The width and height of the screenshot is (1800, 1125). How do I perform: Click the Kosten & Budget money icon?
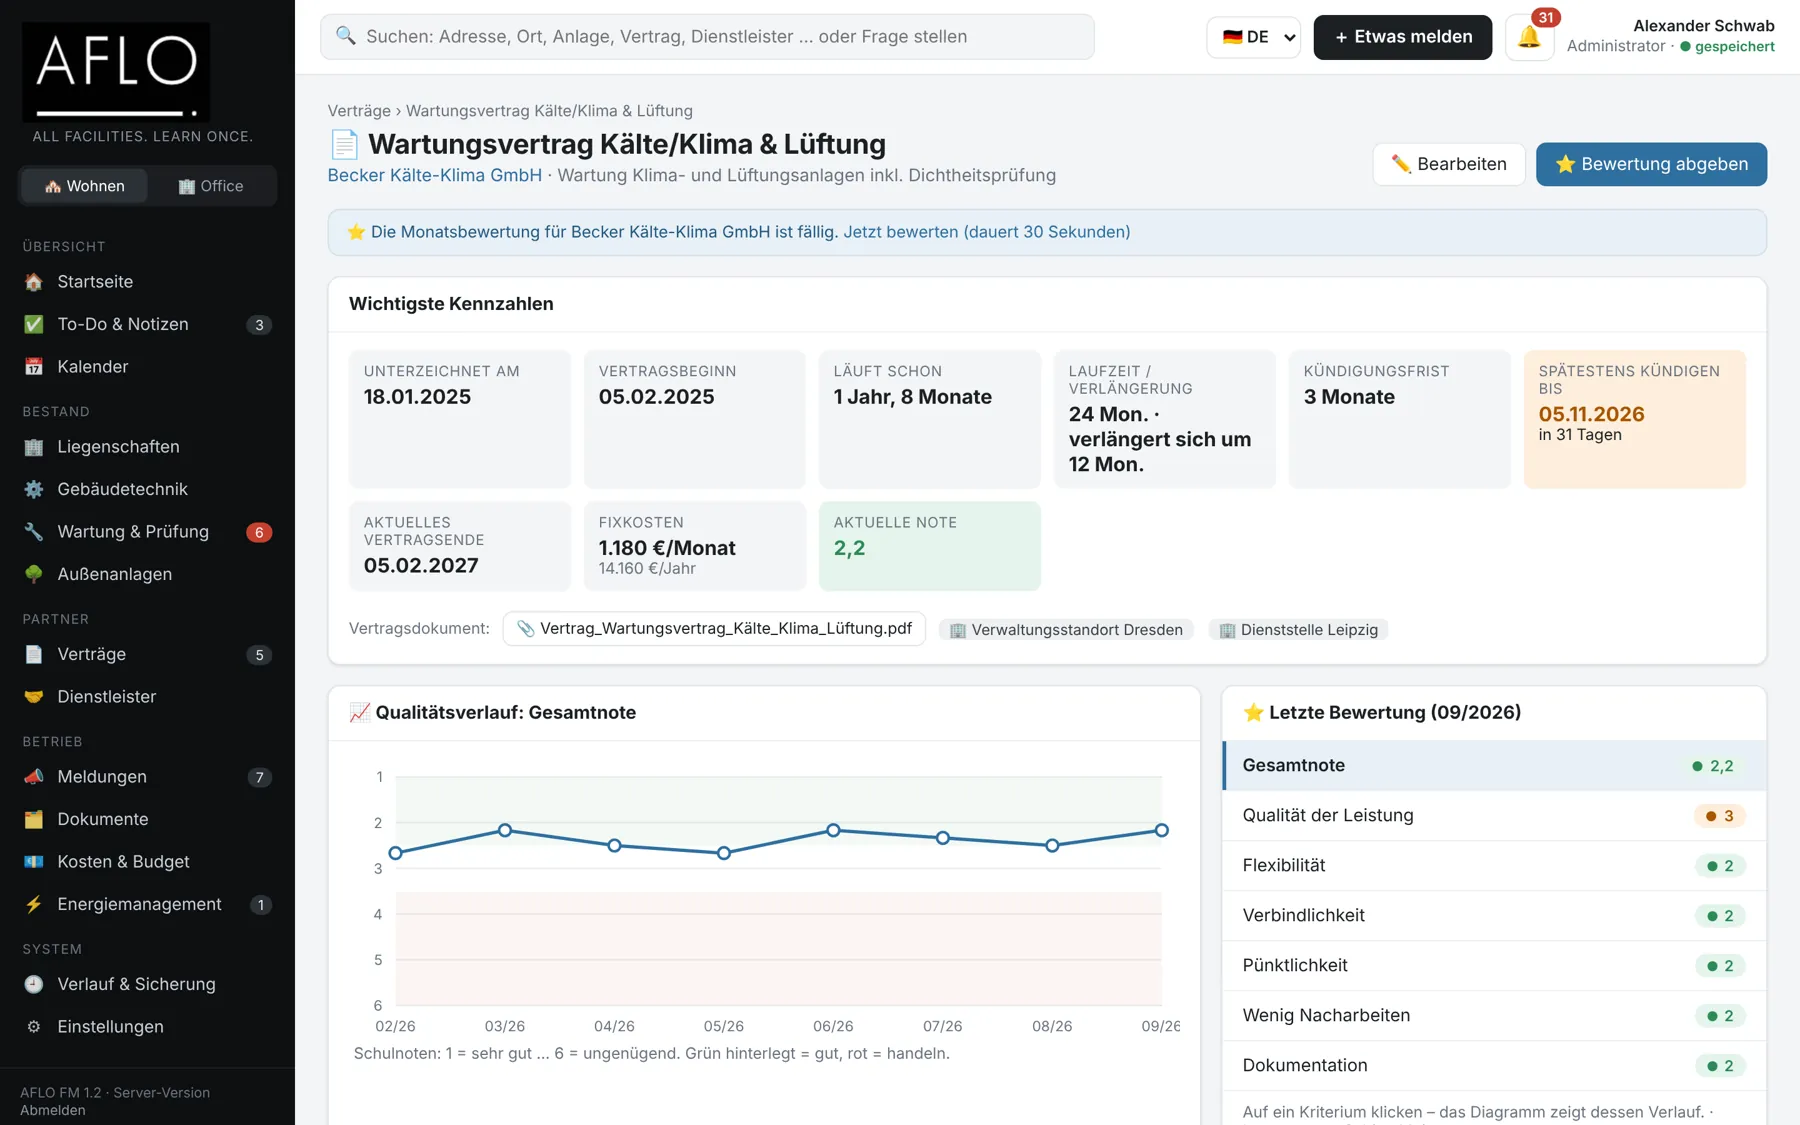tap(34, 862)
